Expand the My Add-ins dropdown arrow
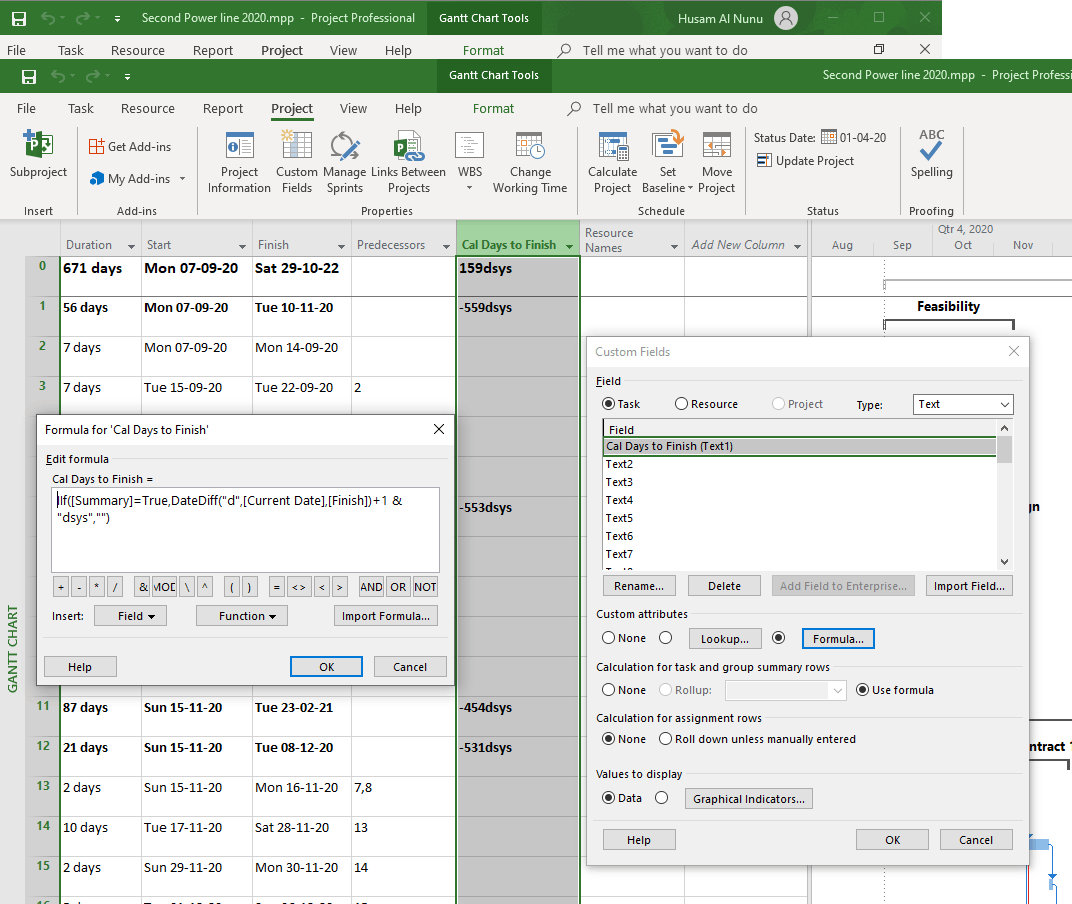The height and width of the screenshot is (904, 1072). pos(183,178)
